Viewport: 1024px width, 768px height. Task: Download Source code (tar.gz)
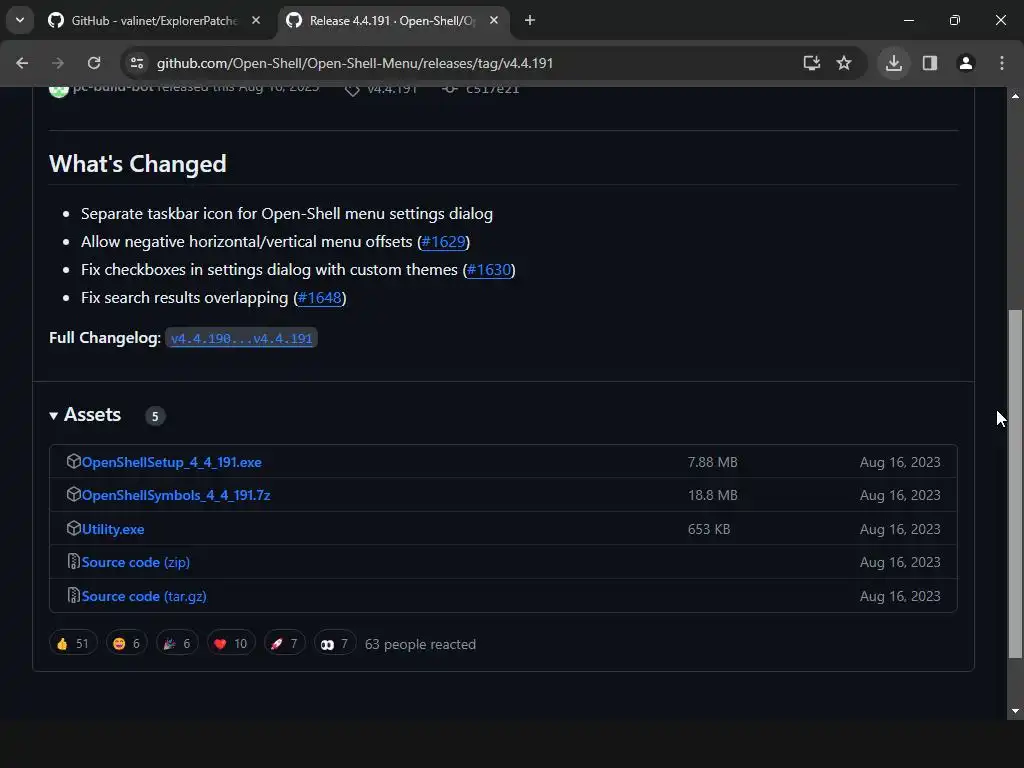(x=144, y=596)
